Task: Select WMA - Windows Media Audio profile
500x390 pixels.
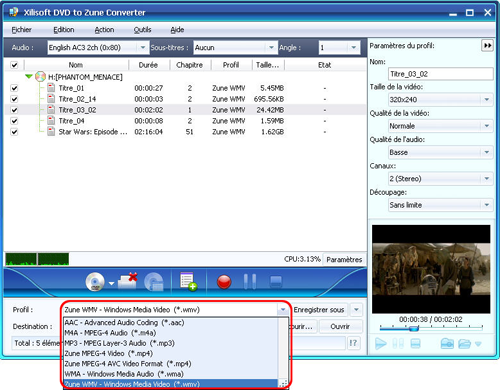Action: click(x=171, y=374)
